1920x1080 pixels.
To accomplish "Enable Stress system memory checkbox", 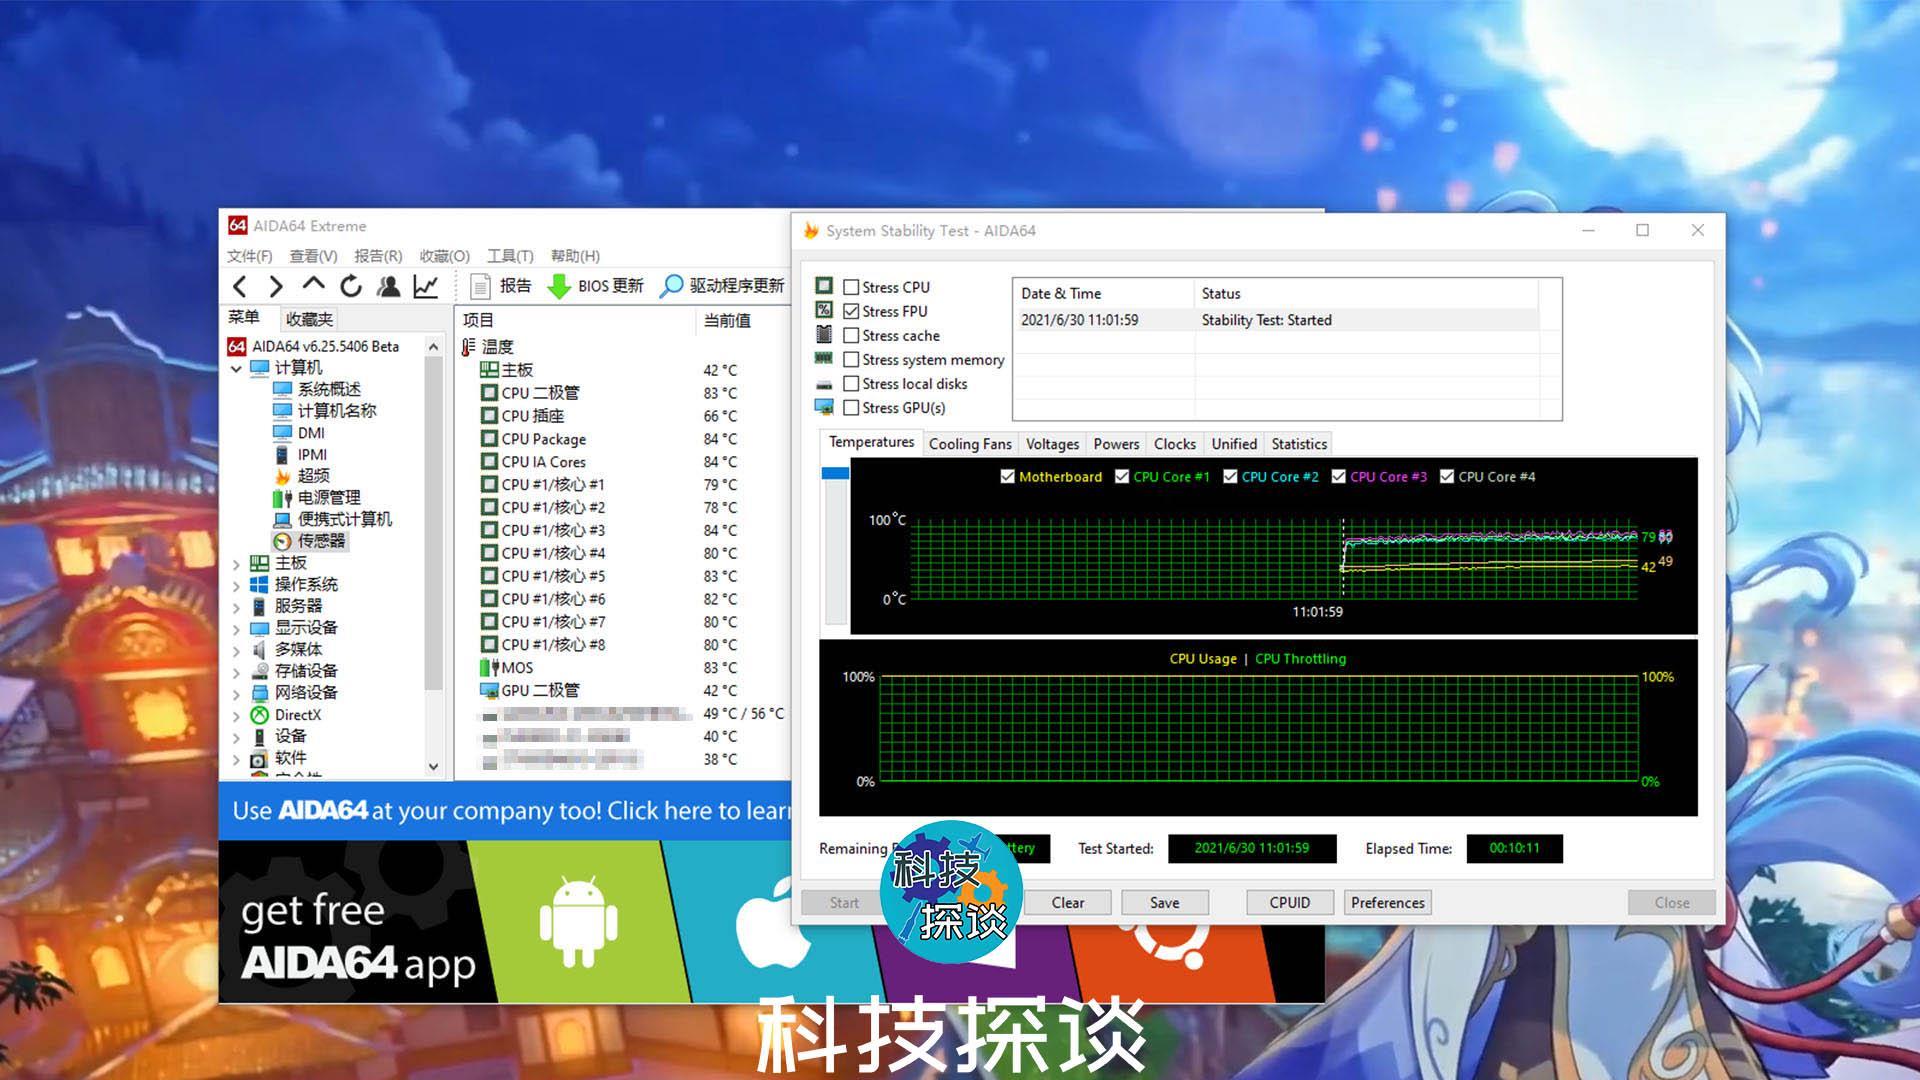I will (851, 359).
